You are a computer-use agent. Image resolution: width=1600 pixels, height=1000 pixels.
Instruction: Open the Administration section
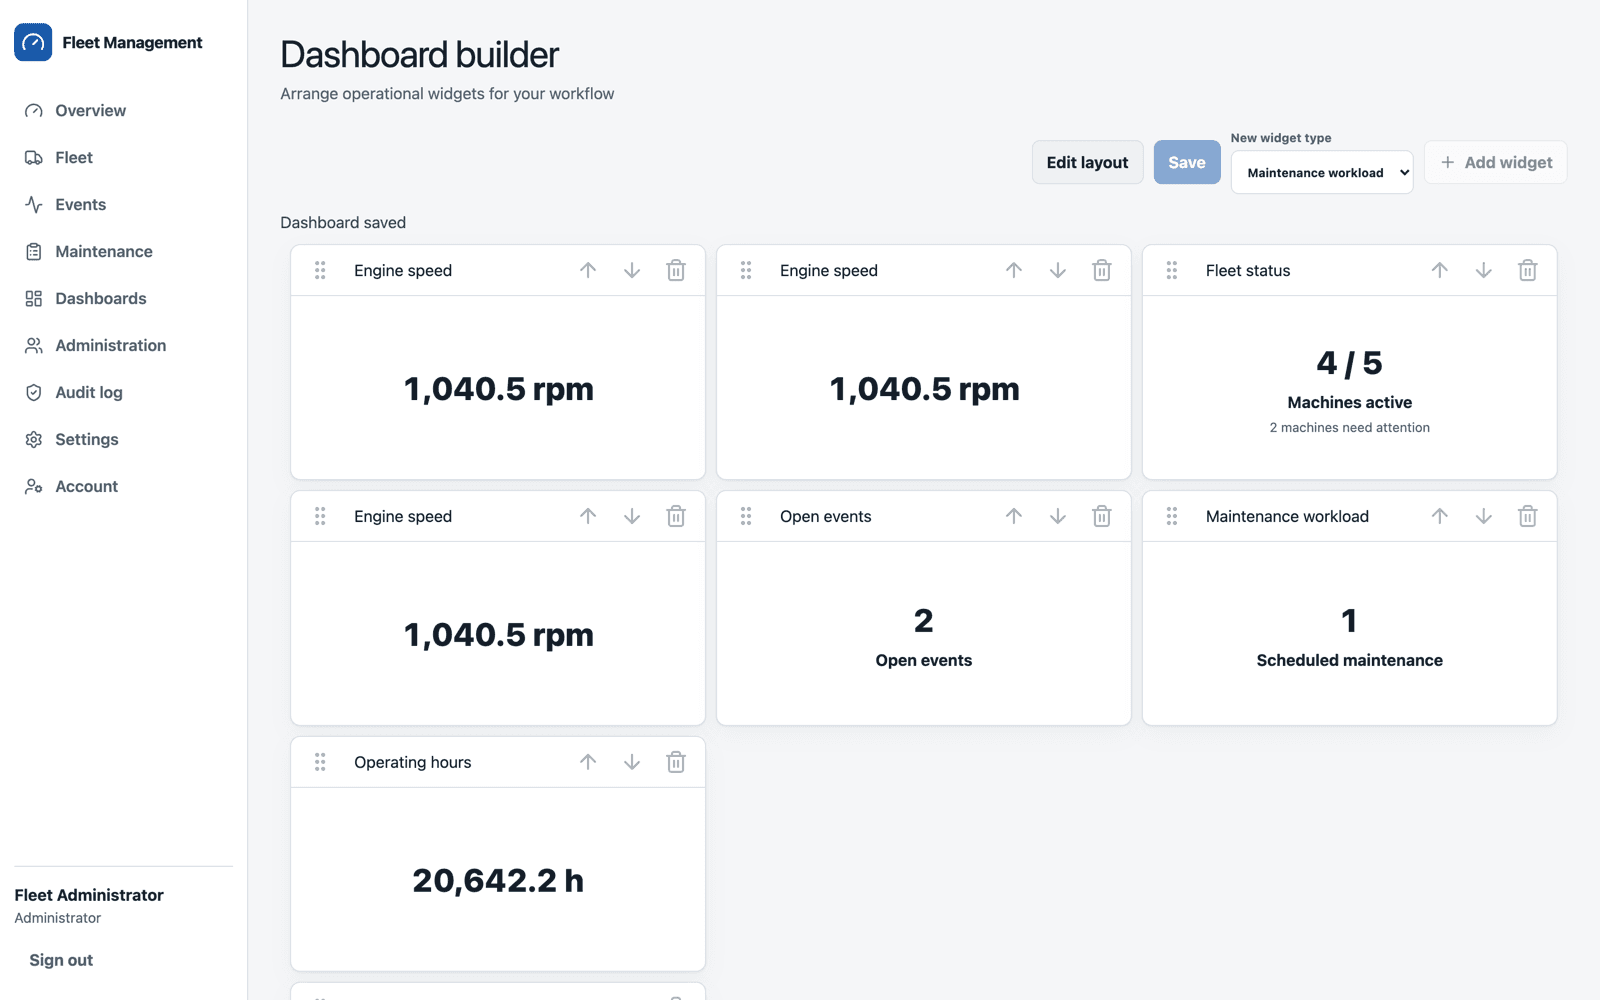[124, 346]
